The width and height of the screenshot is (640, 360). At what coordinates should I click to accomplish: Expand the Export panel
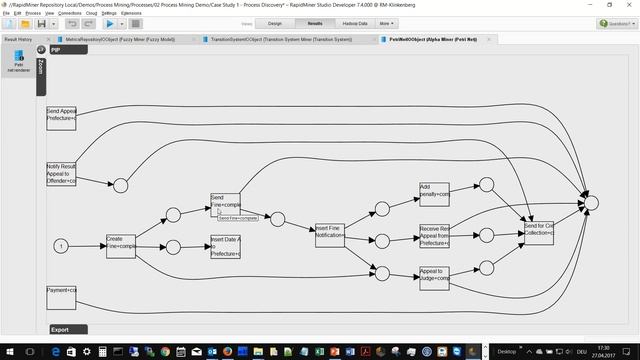[x=69, y=329]
